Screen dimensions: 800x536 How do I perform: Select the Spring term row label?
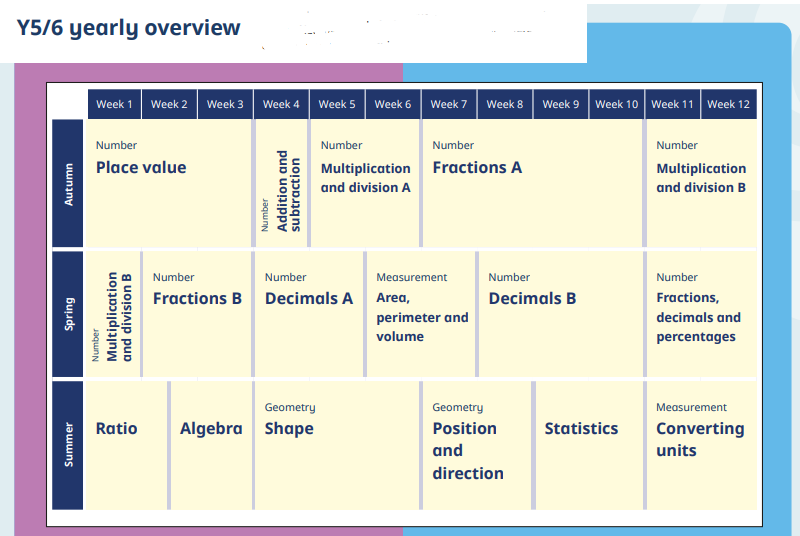coord(68,314)
